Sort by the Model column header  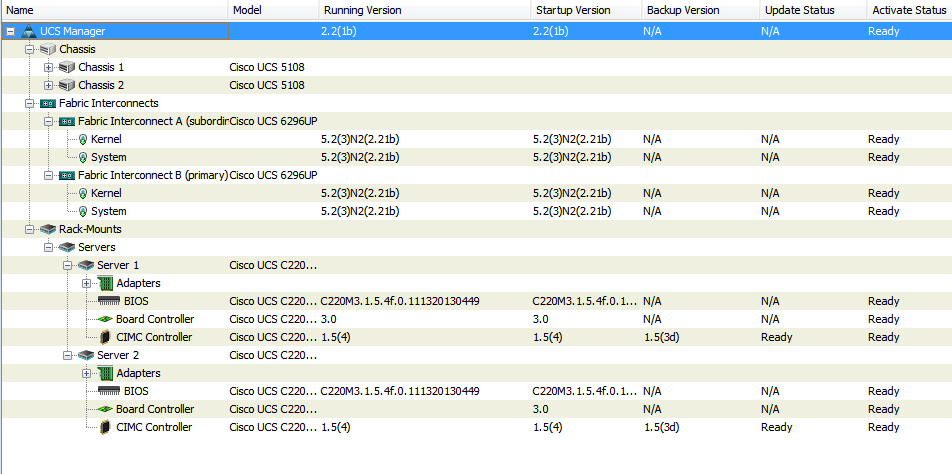pos(273,10)
